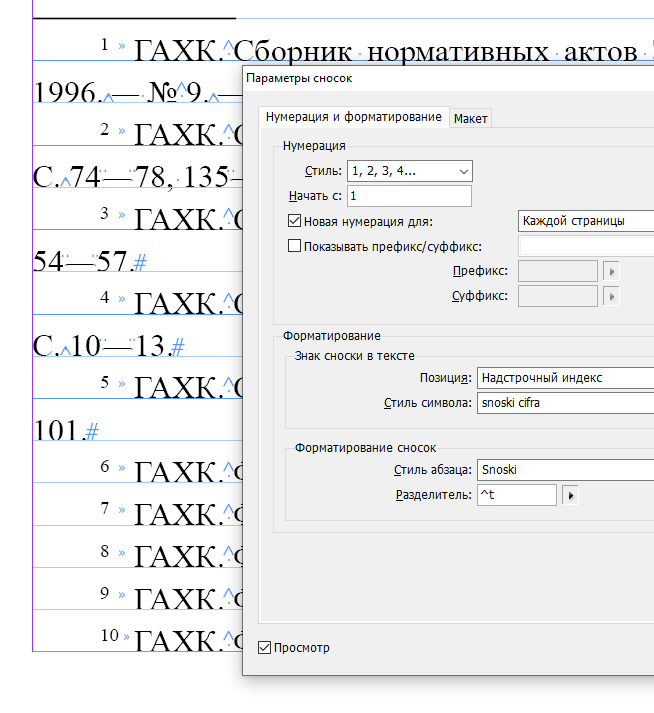Click the Разделитель field containing ^t
This screenshot has width=654, height=713.
click(517, 495)
